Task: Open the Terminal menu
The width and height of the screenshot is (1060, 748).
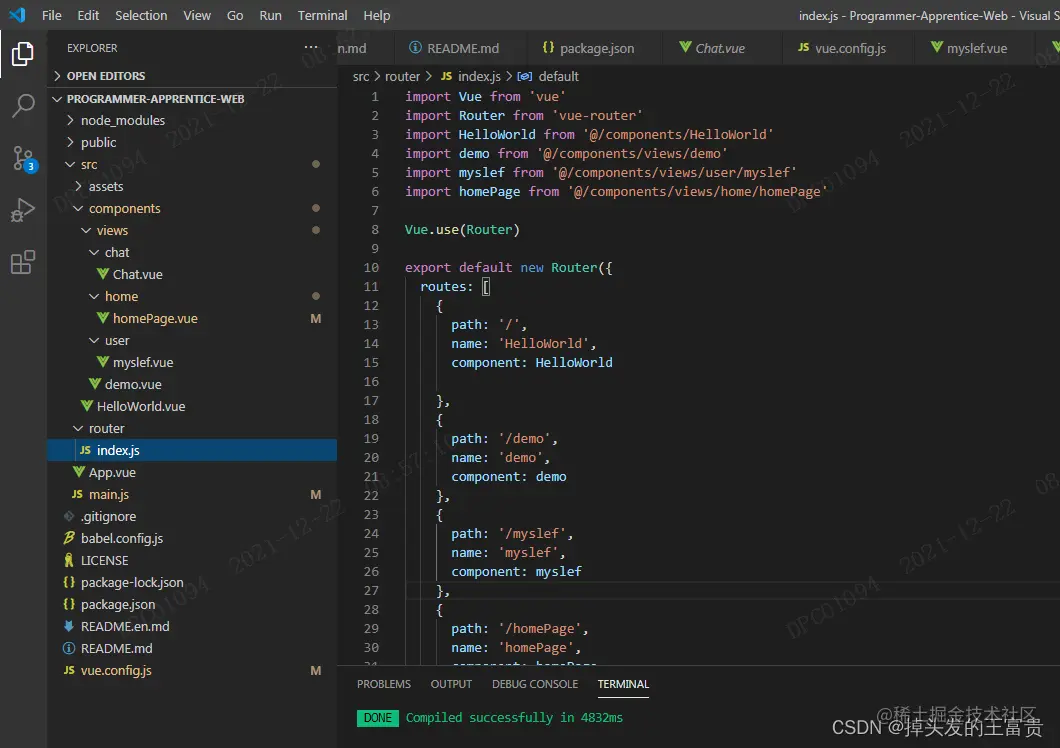Action: 322,15
